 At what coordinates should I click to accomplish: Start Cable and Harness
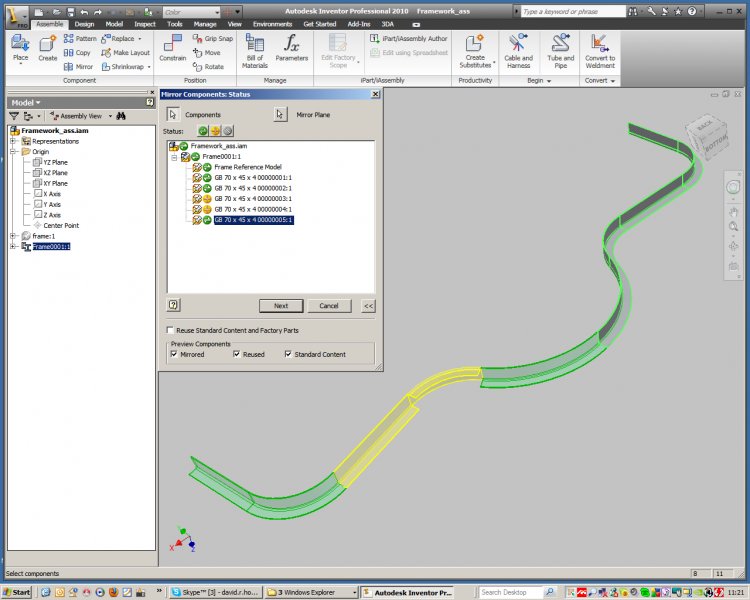pyautogui.click(x=518, y=51)
